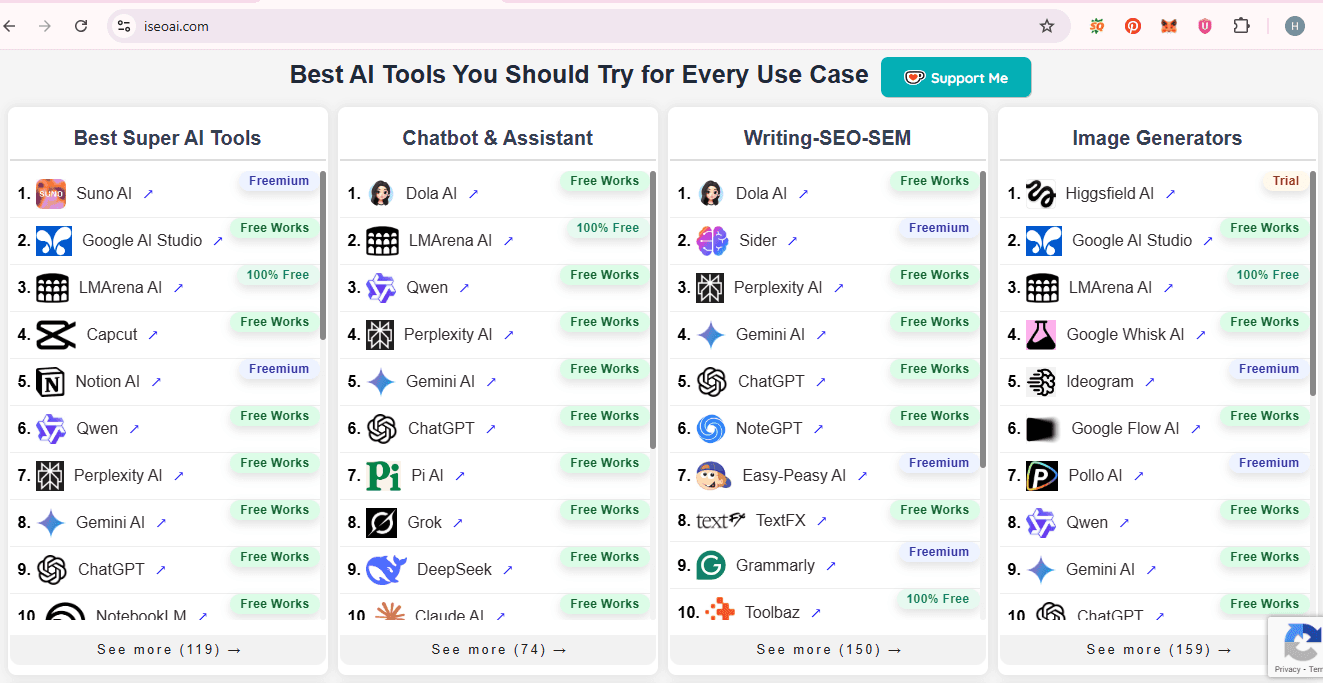This screenshot has height=683, width=1323.
Task: Click the Notion AI icon
Action: pyautogui.click(x=52, y=381)
